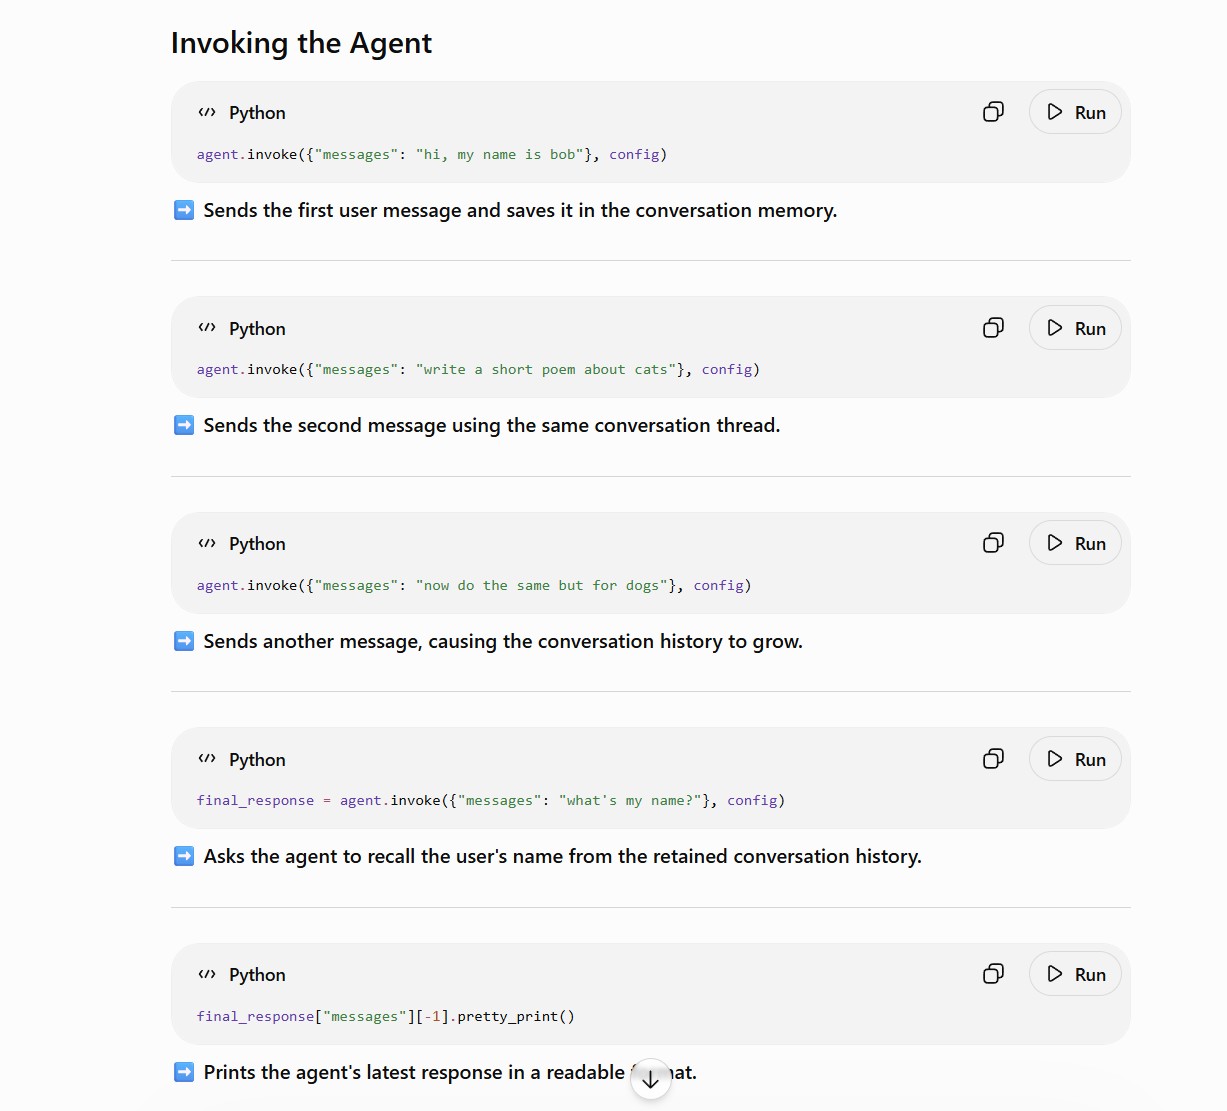Run the pretty_print code block
Screen dimensions: 1227x1111
[1075, 974]
